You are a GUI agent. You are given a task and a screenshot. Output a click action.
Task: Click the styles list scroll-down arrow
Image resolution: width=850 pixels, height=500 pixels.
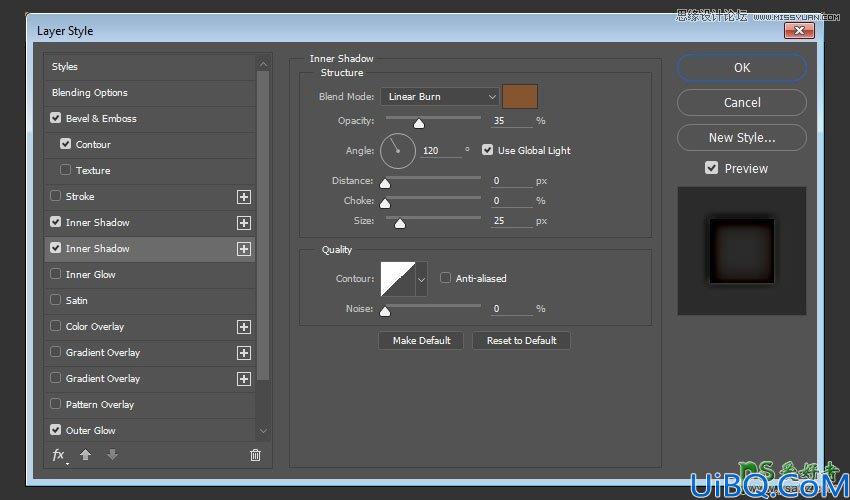click(x=263, y=431)
